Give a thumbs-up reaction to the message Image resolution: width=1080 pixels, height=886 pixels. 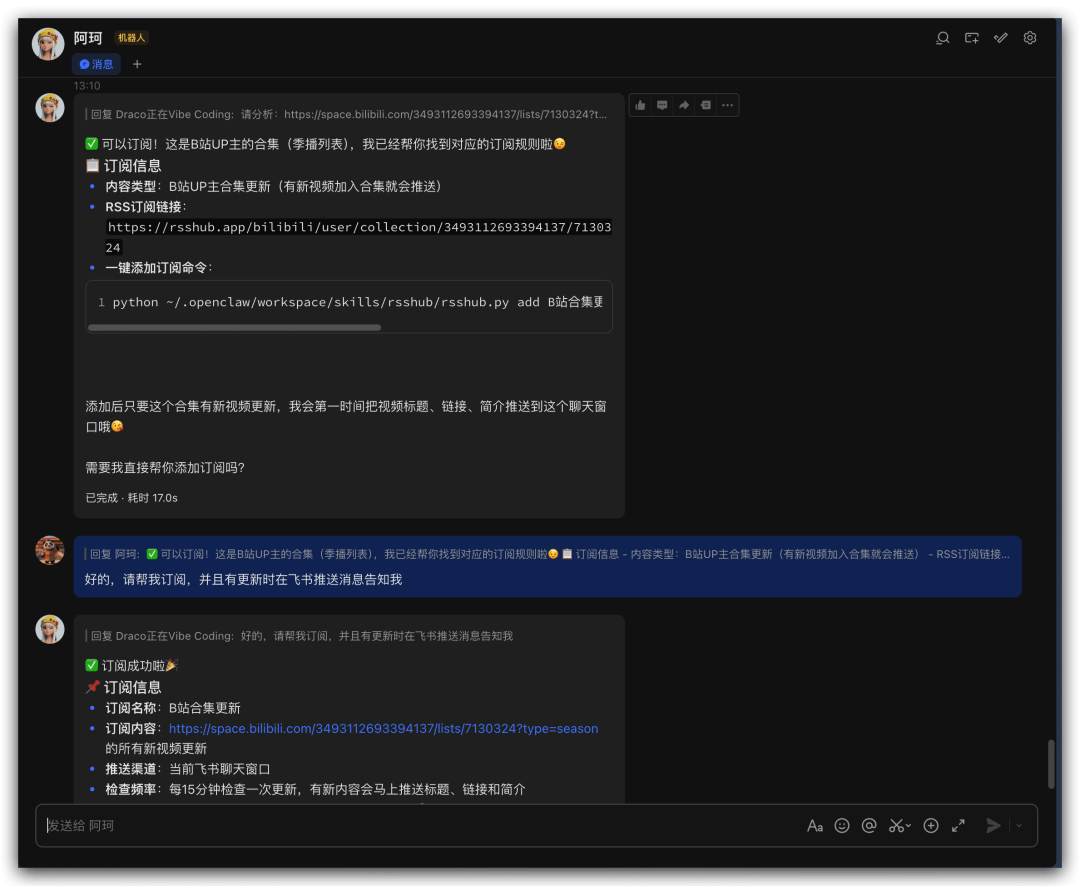click(640, 105)
